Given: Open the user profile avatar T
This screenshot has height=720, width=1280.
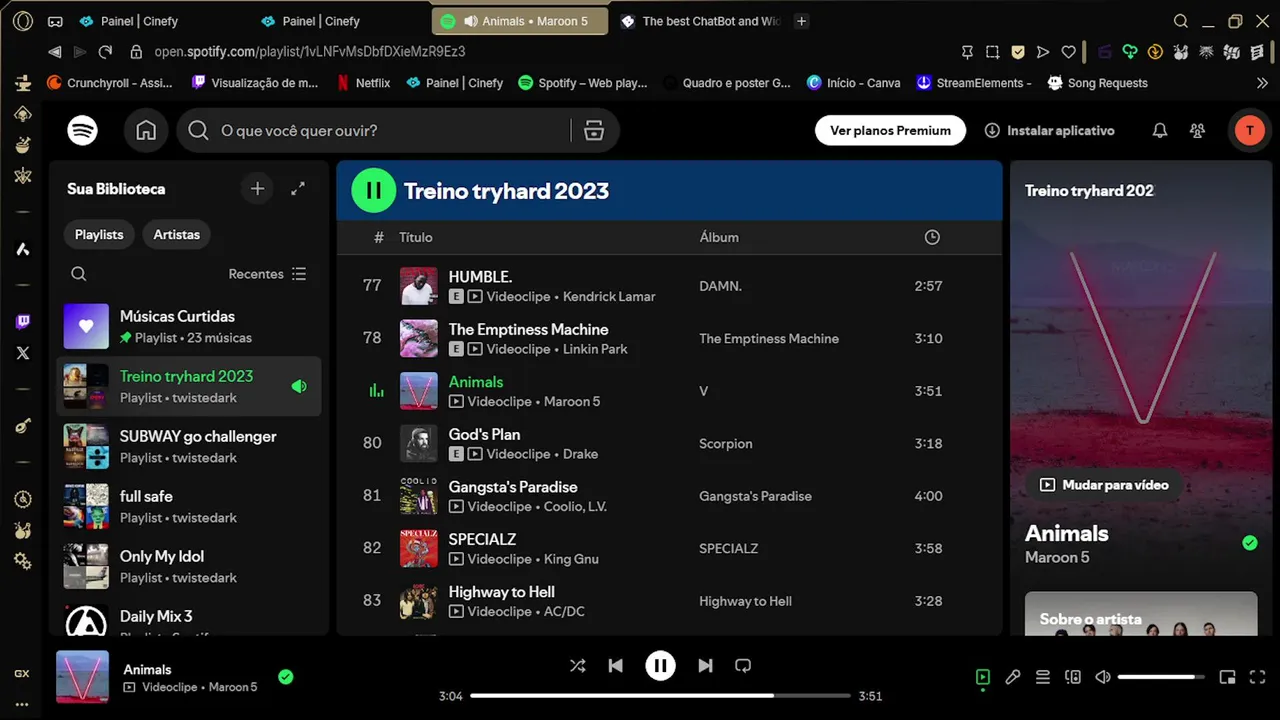Looking at the screenshot, I should (1248, 130).
